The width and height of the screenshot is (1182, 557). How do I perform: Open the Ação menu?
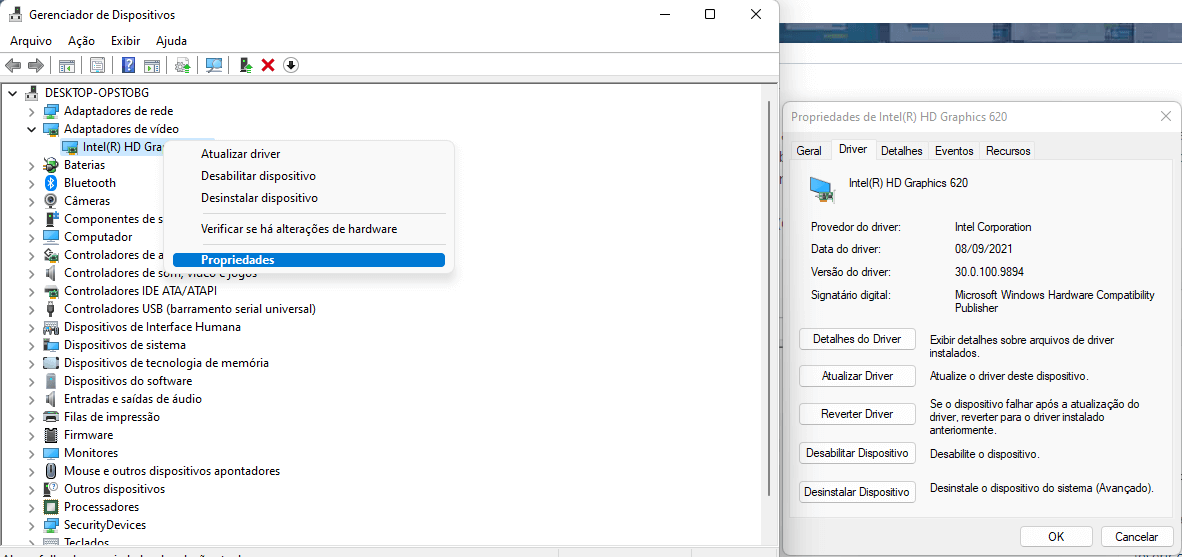81,41
